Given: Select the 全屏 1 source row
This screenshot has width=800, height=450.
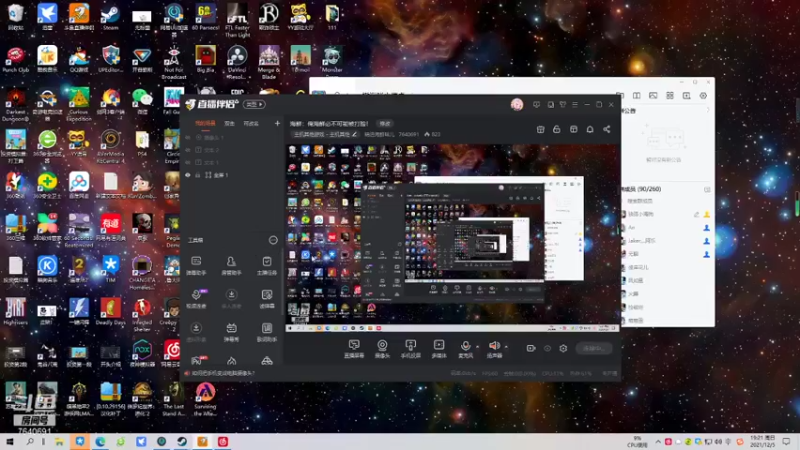Looking at the screenshot, I should click(x=232, y=175).
